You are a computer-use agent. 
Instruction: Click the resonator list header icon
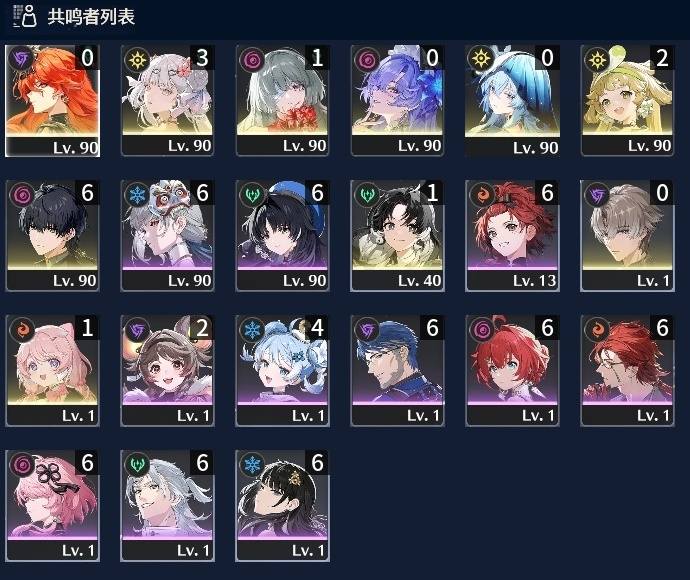pyautogui.click(x=24, y=16)
